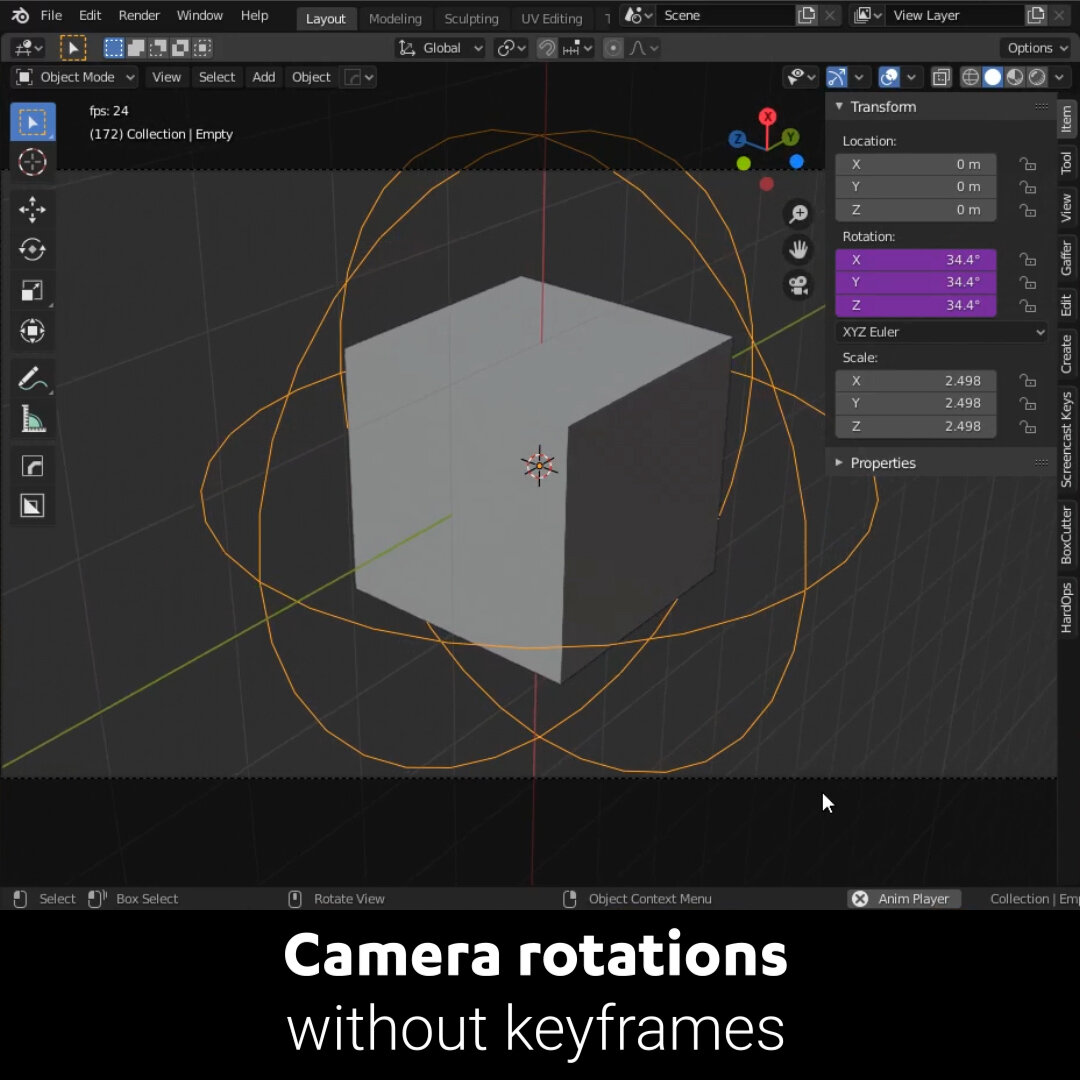Lock Scale Y with padlock

coord(1028,403)
